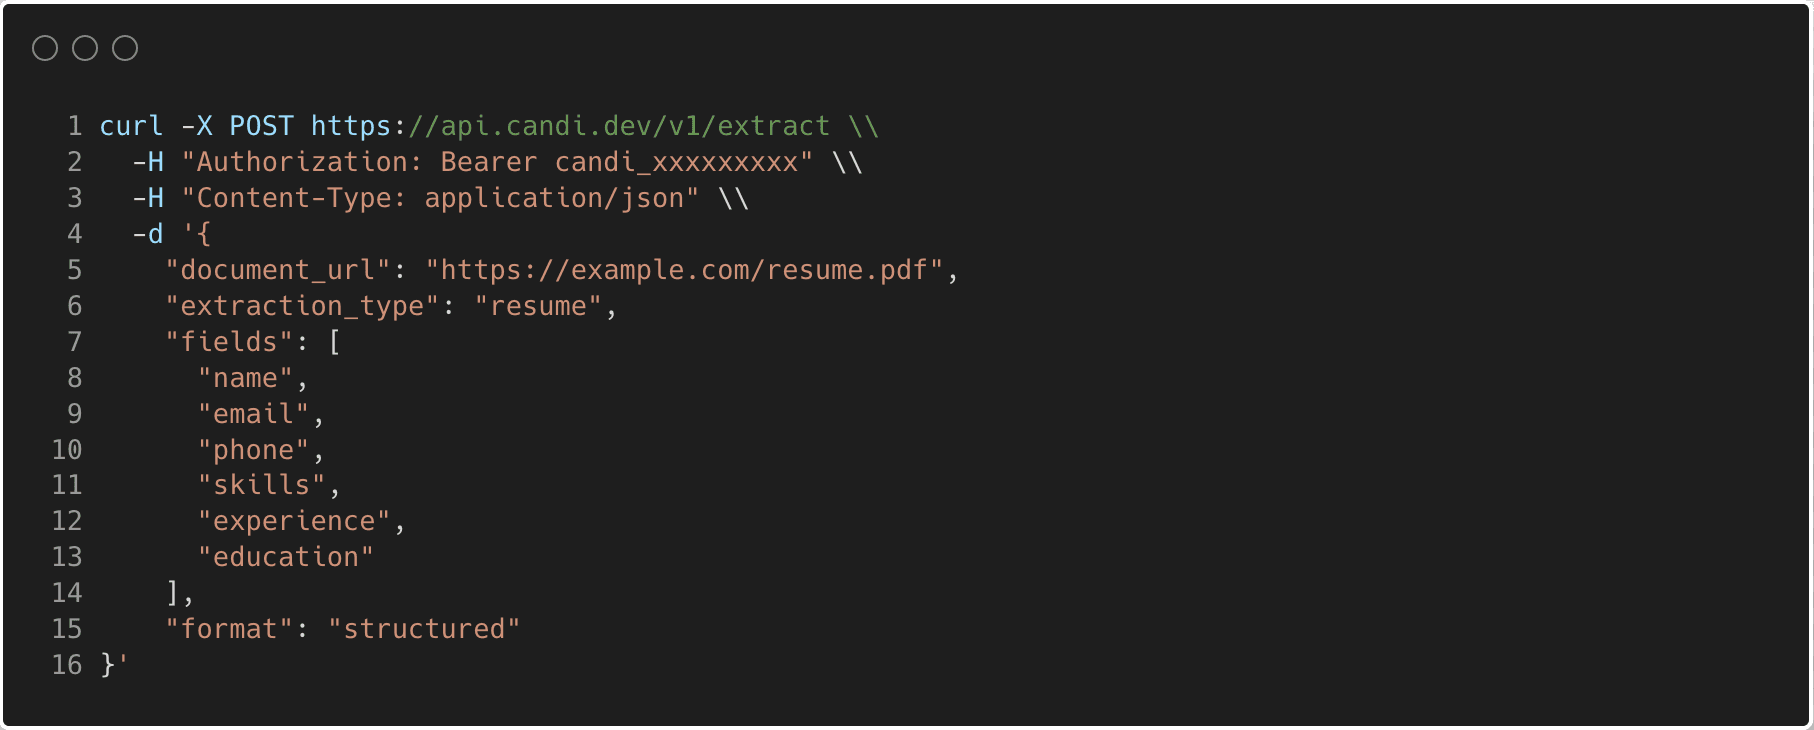Place cursor on the Authorization Bearer string
Screen dimensions: 1814x730
tap(497, 162)
